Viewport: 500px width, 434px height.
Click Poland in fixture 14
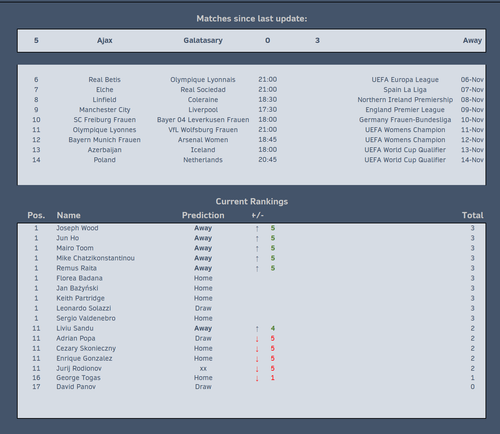tap(105, 160)
